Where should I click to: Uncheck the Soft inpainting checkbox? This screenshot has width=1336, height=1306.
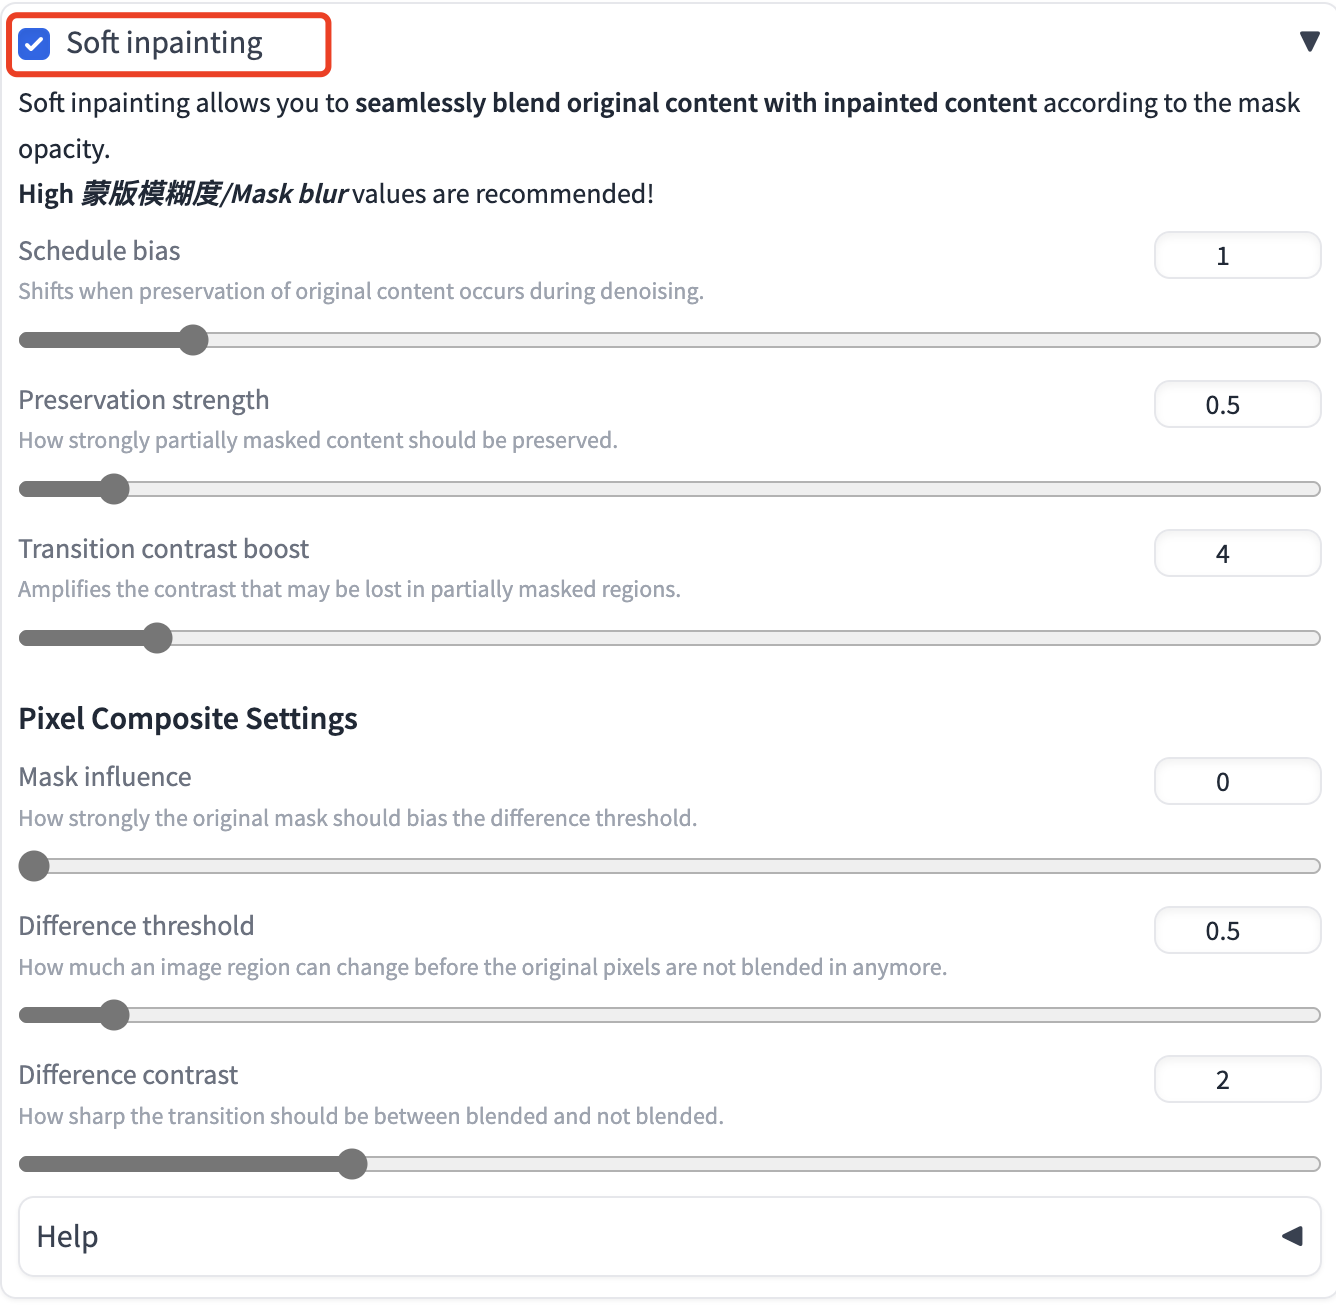(35, 44)
